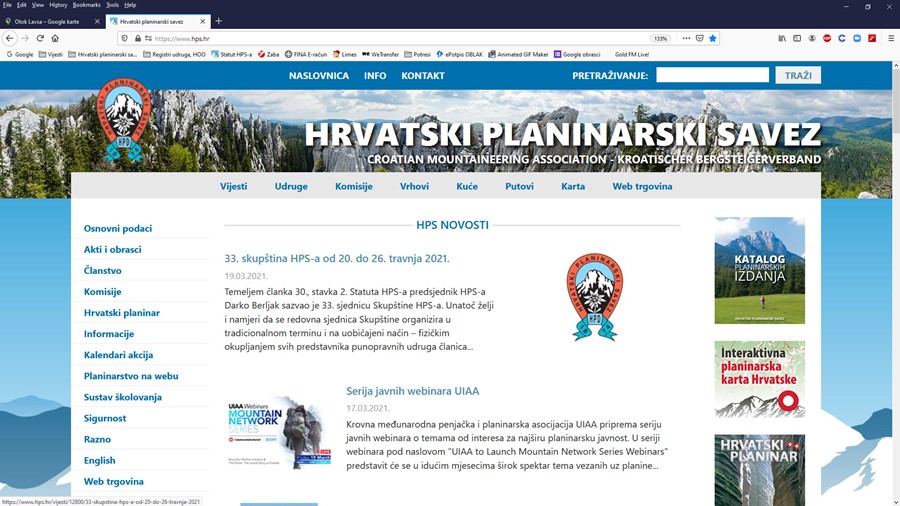Image resolution: width=900 pixels, height=506 pixels.
Task: Focus the PRETRAŽIVANJE search field
Action: pyautogui.click(x=712, y=75)
